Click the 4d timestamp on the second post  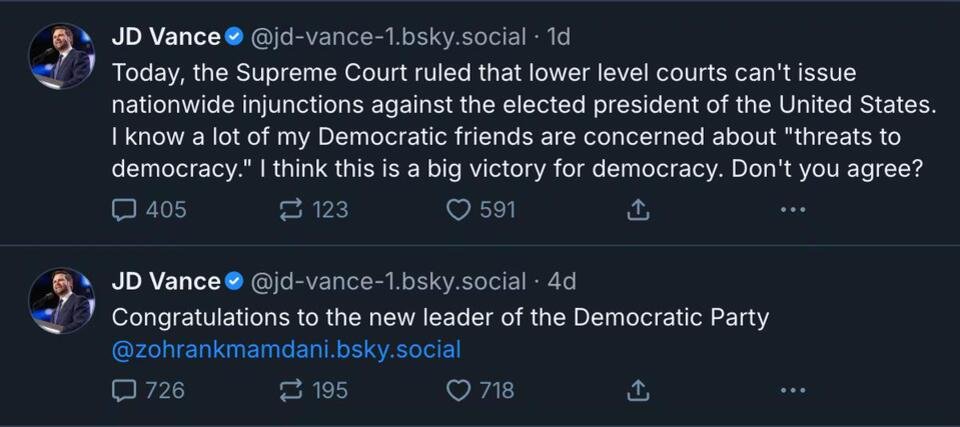tap(561, 282)
